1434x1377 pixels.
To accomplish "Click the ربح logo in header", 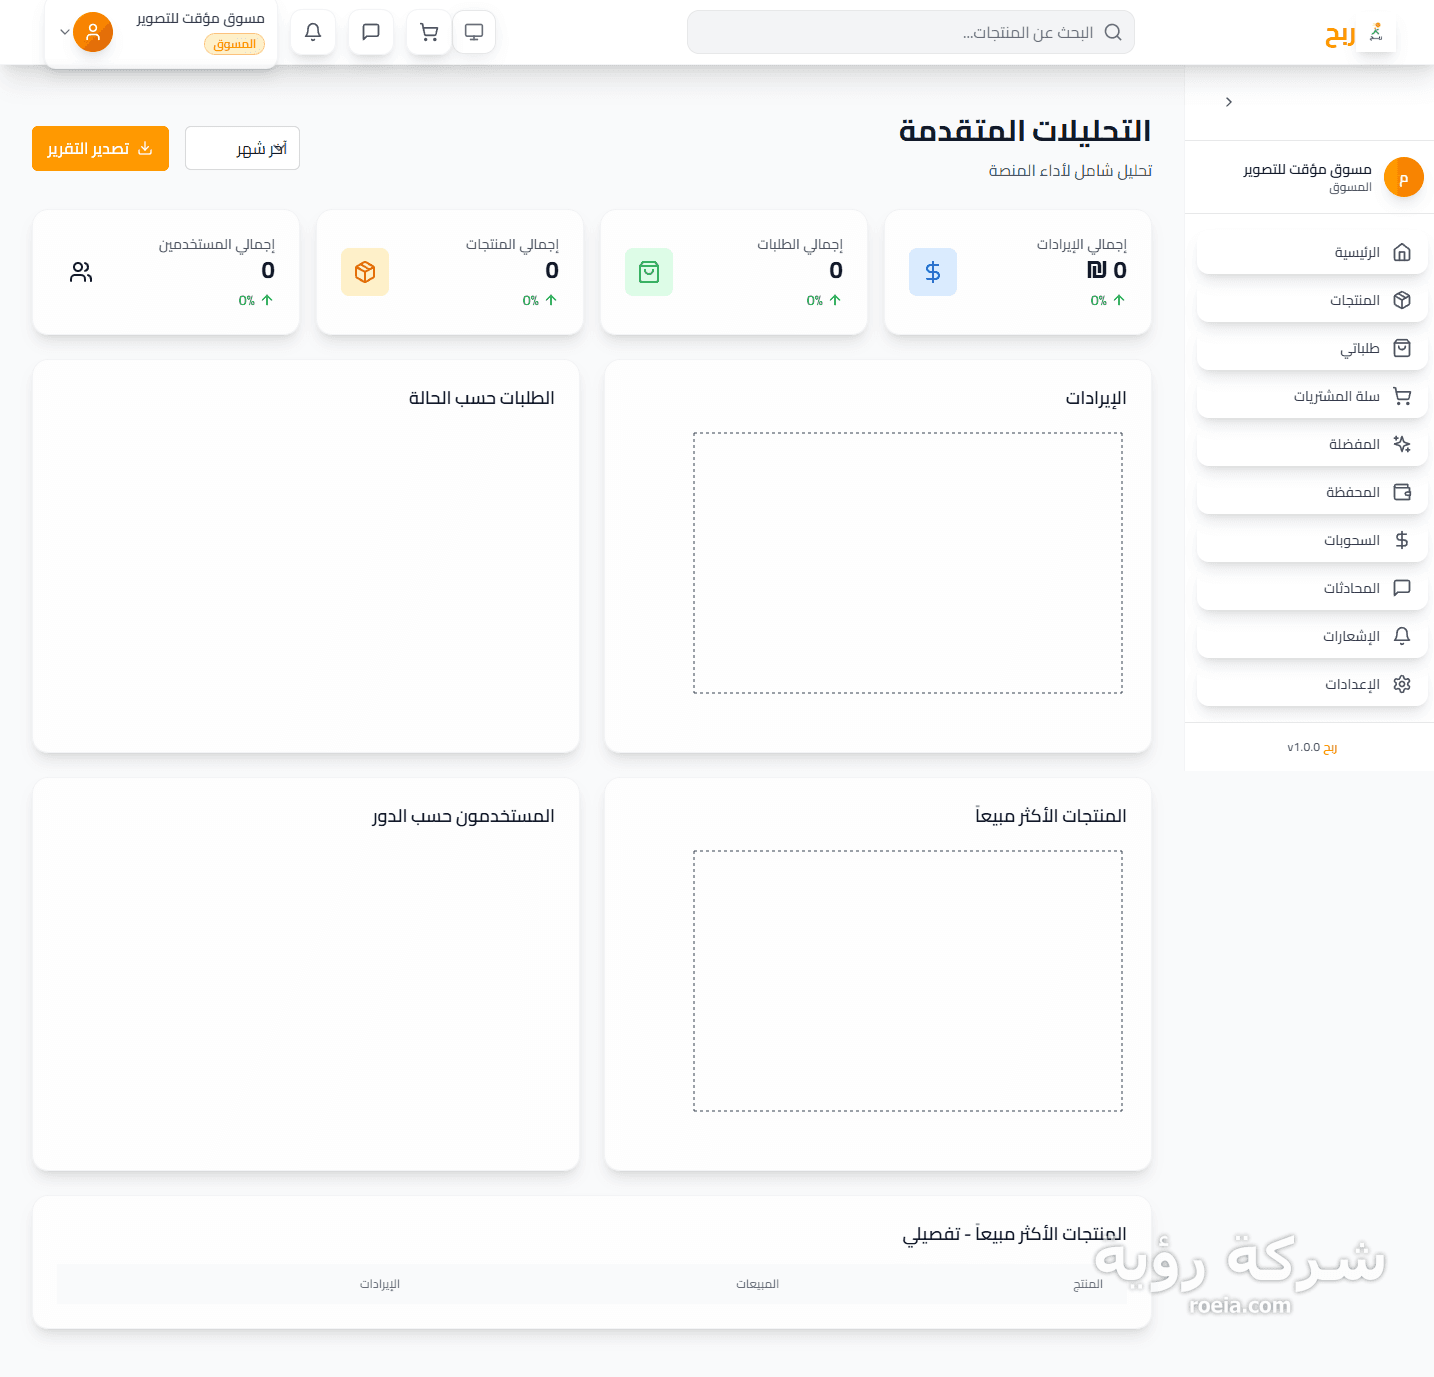I will click(x=1358, y=34).
